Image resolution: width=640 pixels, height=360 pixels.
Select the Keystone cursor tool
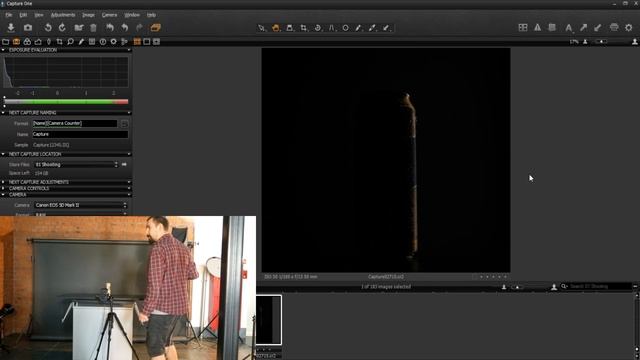(331, 28)
